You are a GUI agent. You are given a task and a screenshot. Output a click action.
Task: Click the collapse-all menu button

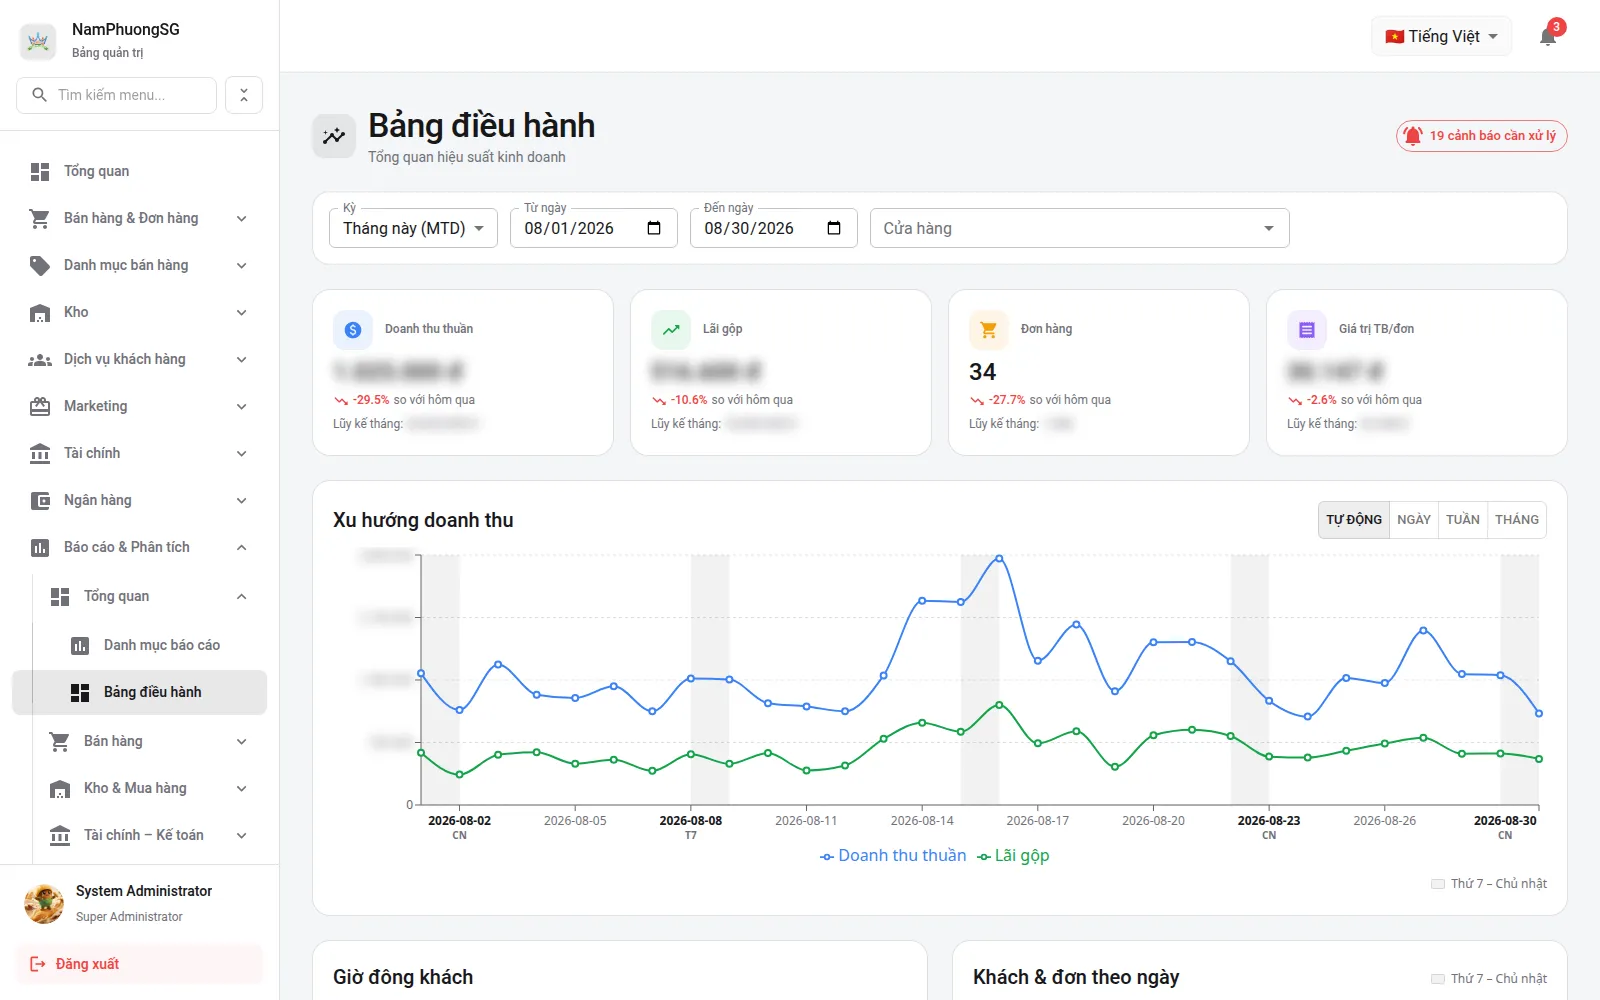click(x=244, y=95)
